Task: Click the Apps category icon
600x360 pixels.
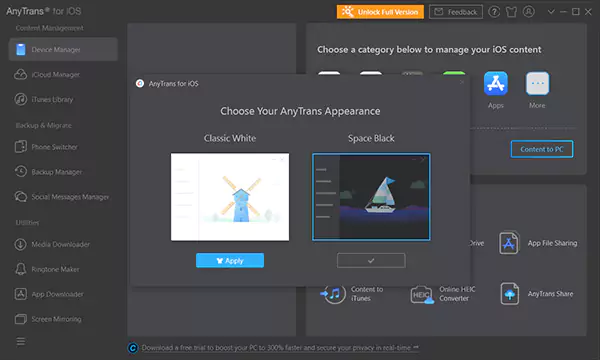Action: (496, 83)
